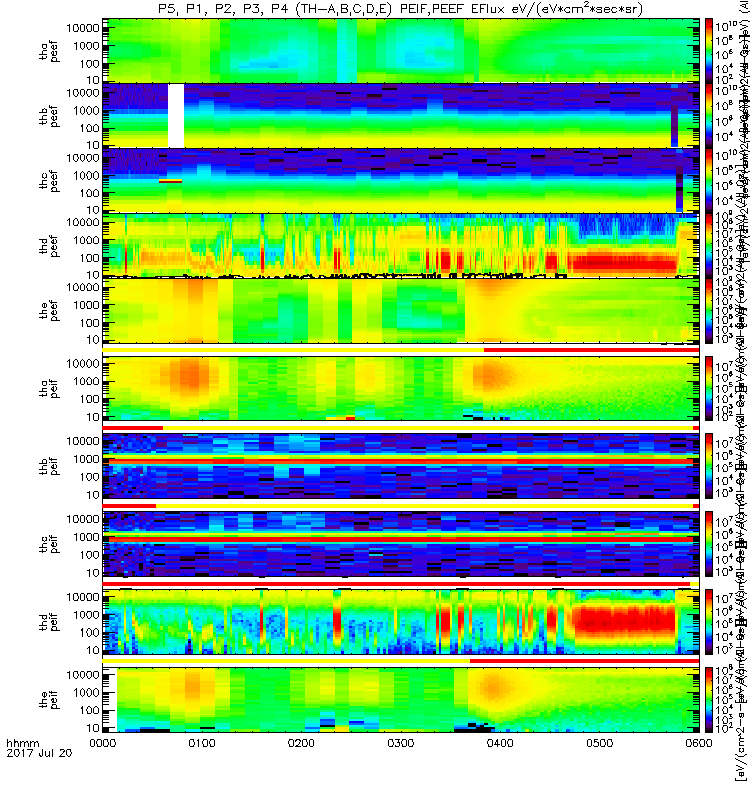
Task: Click the '0600' time axis label
Action: (x=699, y=743)
